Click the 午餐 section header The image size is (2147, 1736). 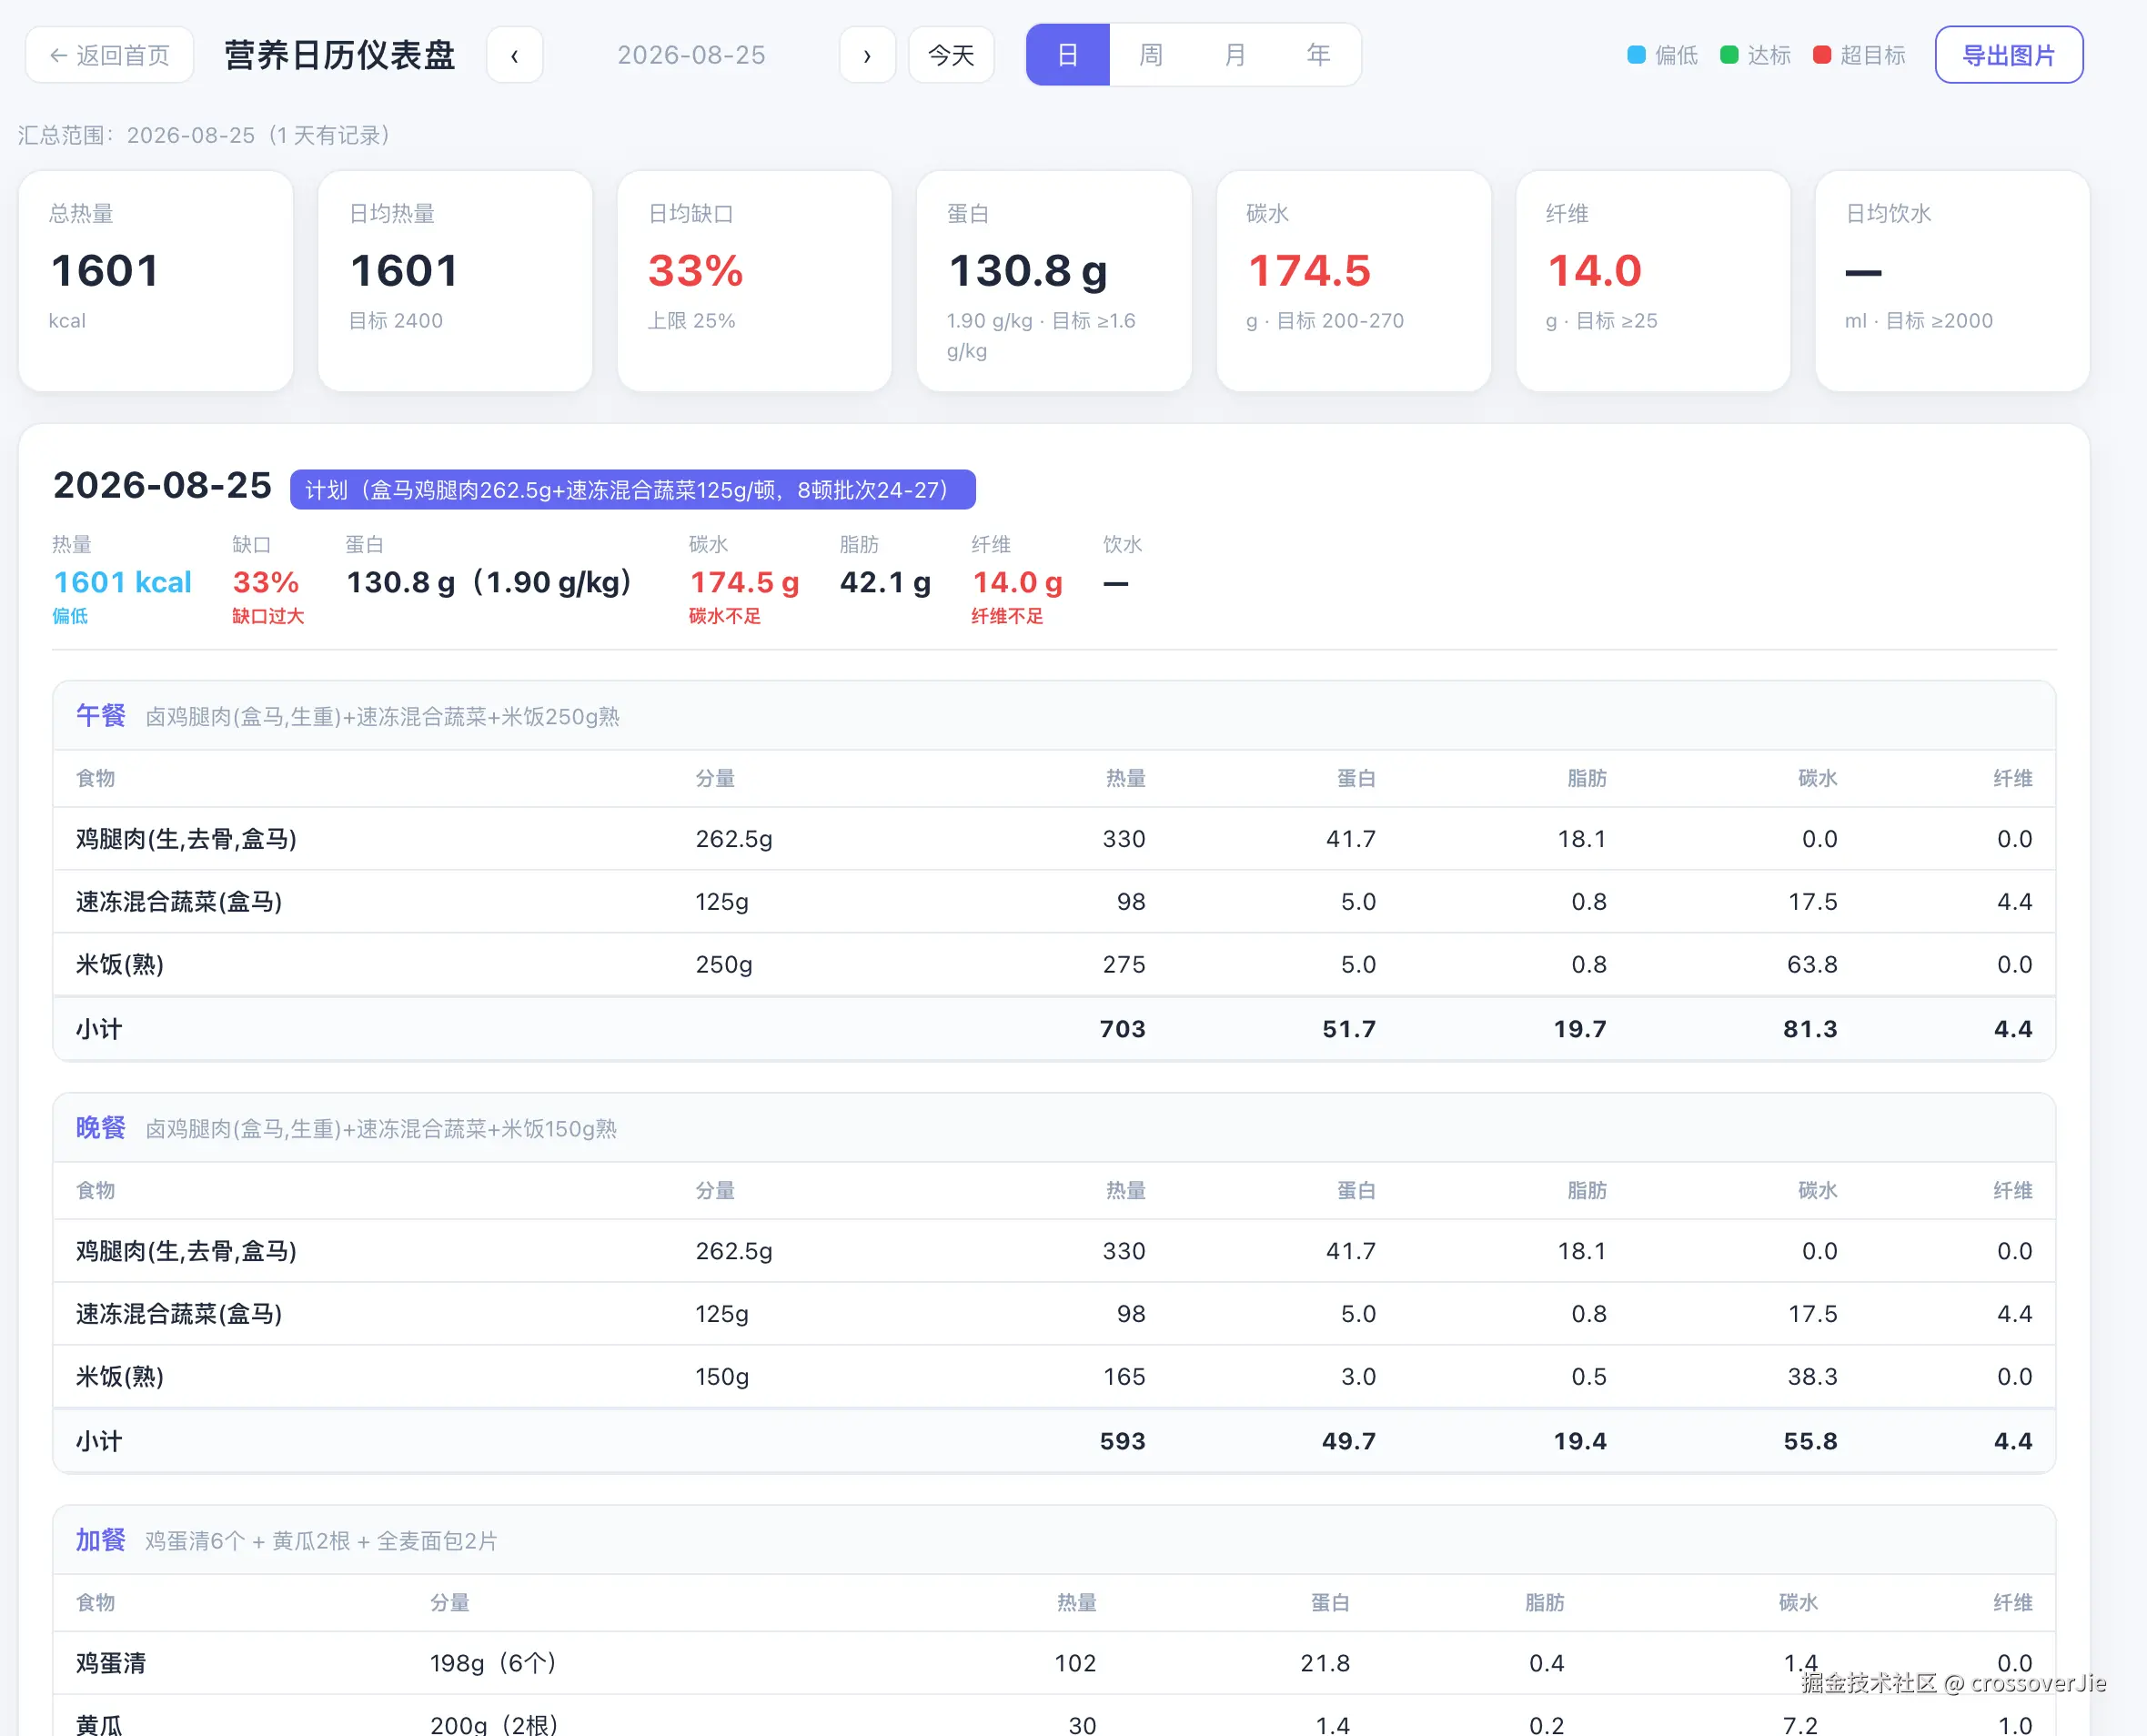1054,716
